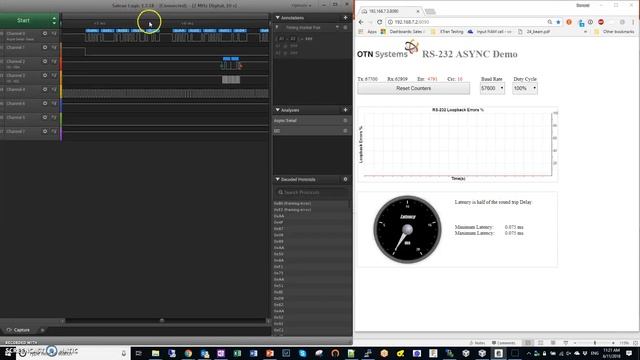Open Chrome three-dot menu
640x360 pixels.
[633, 22]
